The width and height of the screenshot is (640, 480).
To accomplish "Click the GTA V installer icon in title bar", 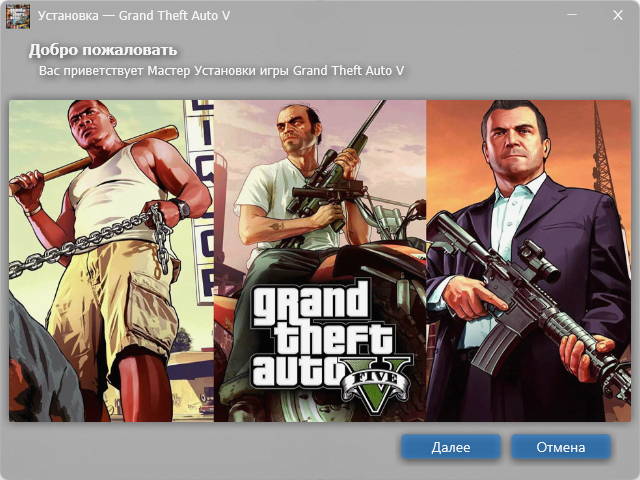I will pyautogui.click(x=18, y=16).
